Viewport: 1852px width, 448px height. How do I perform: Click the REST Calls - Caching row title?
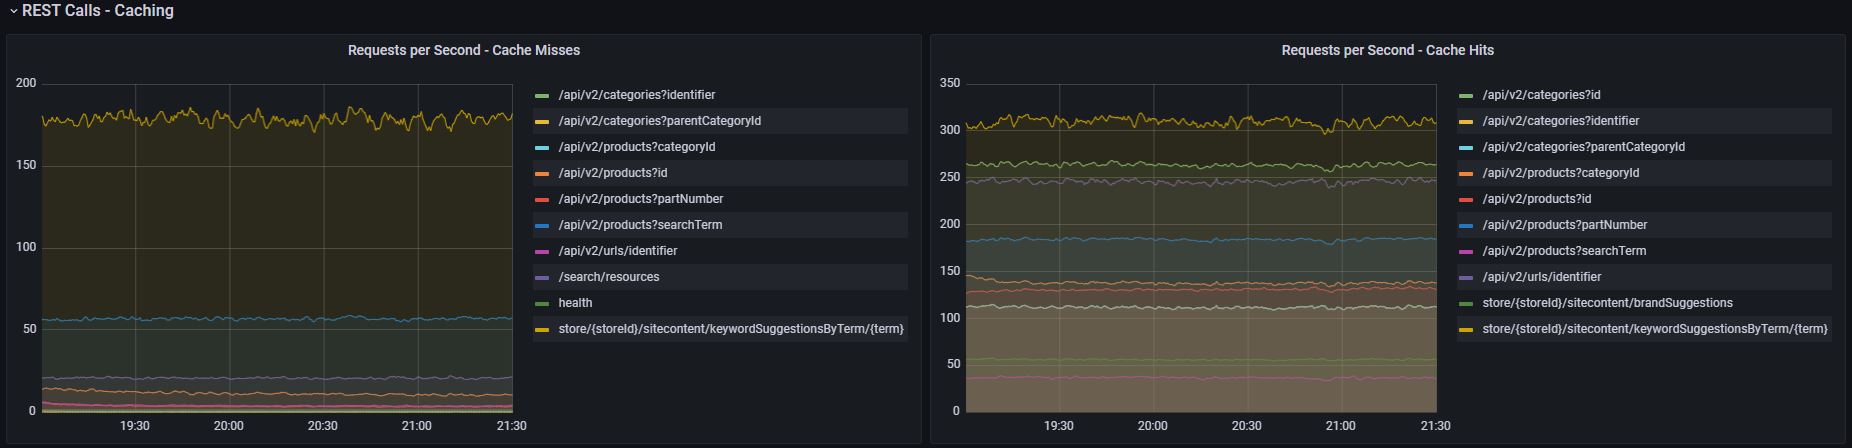[x=98, y=11]
